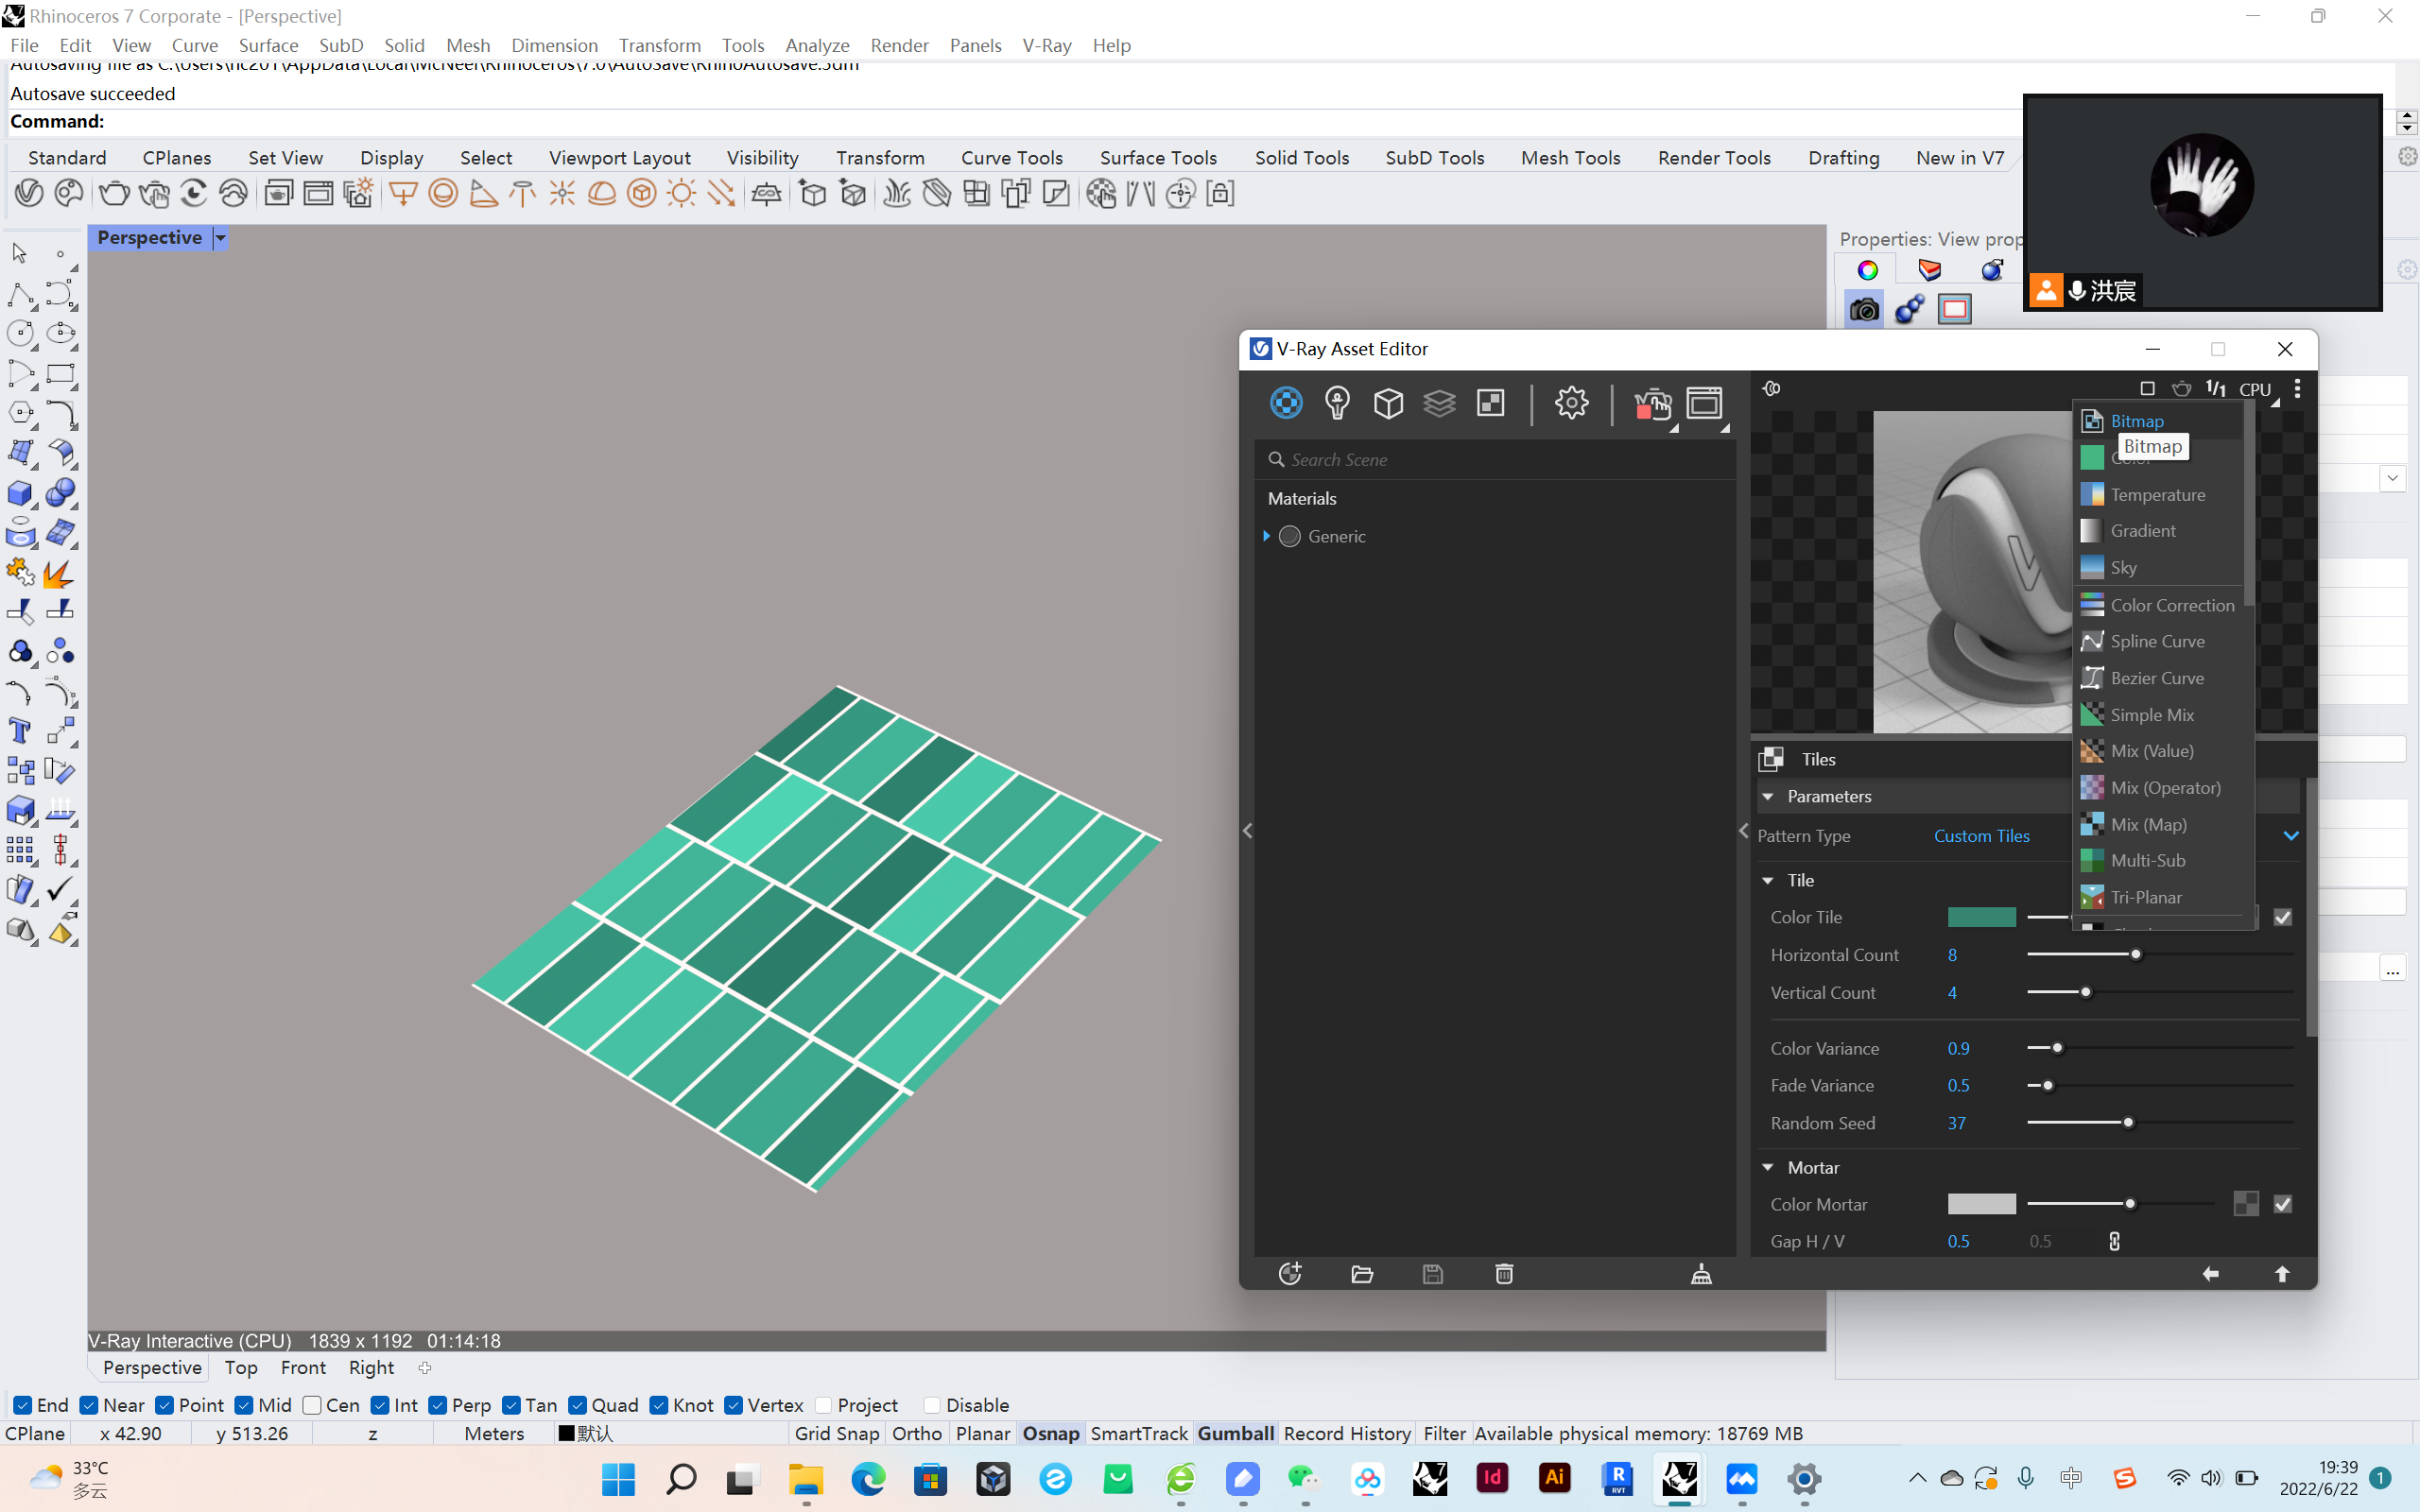The width and height of the screenshot is (2420, 1512).
Task: Open Textures tab in Asset Editor
Action: pos(1490,403)
